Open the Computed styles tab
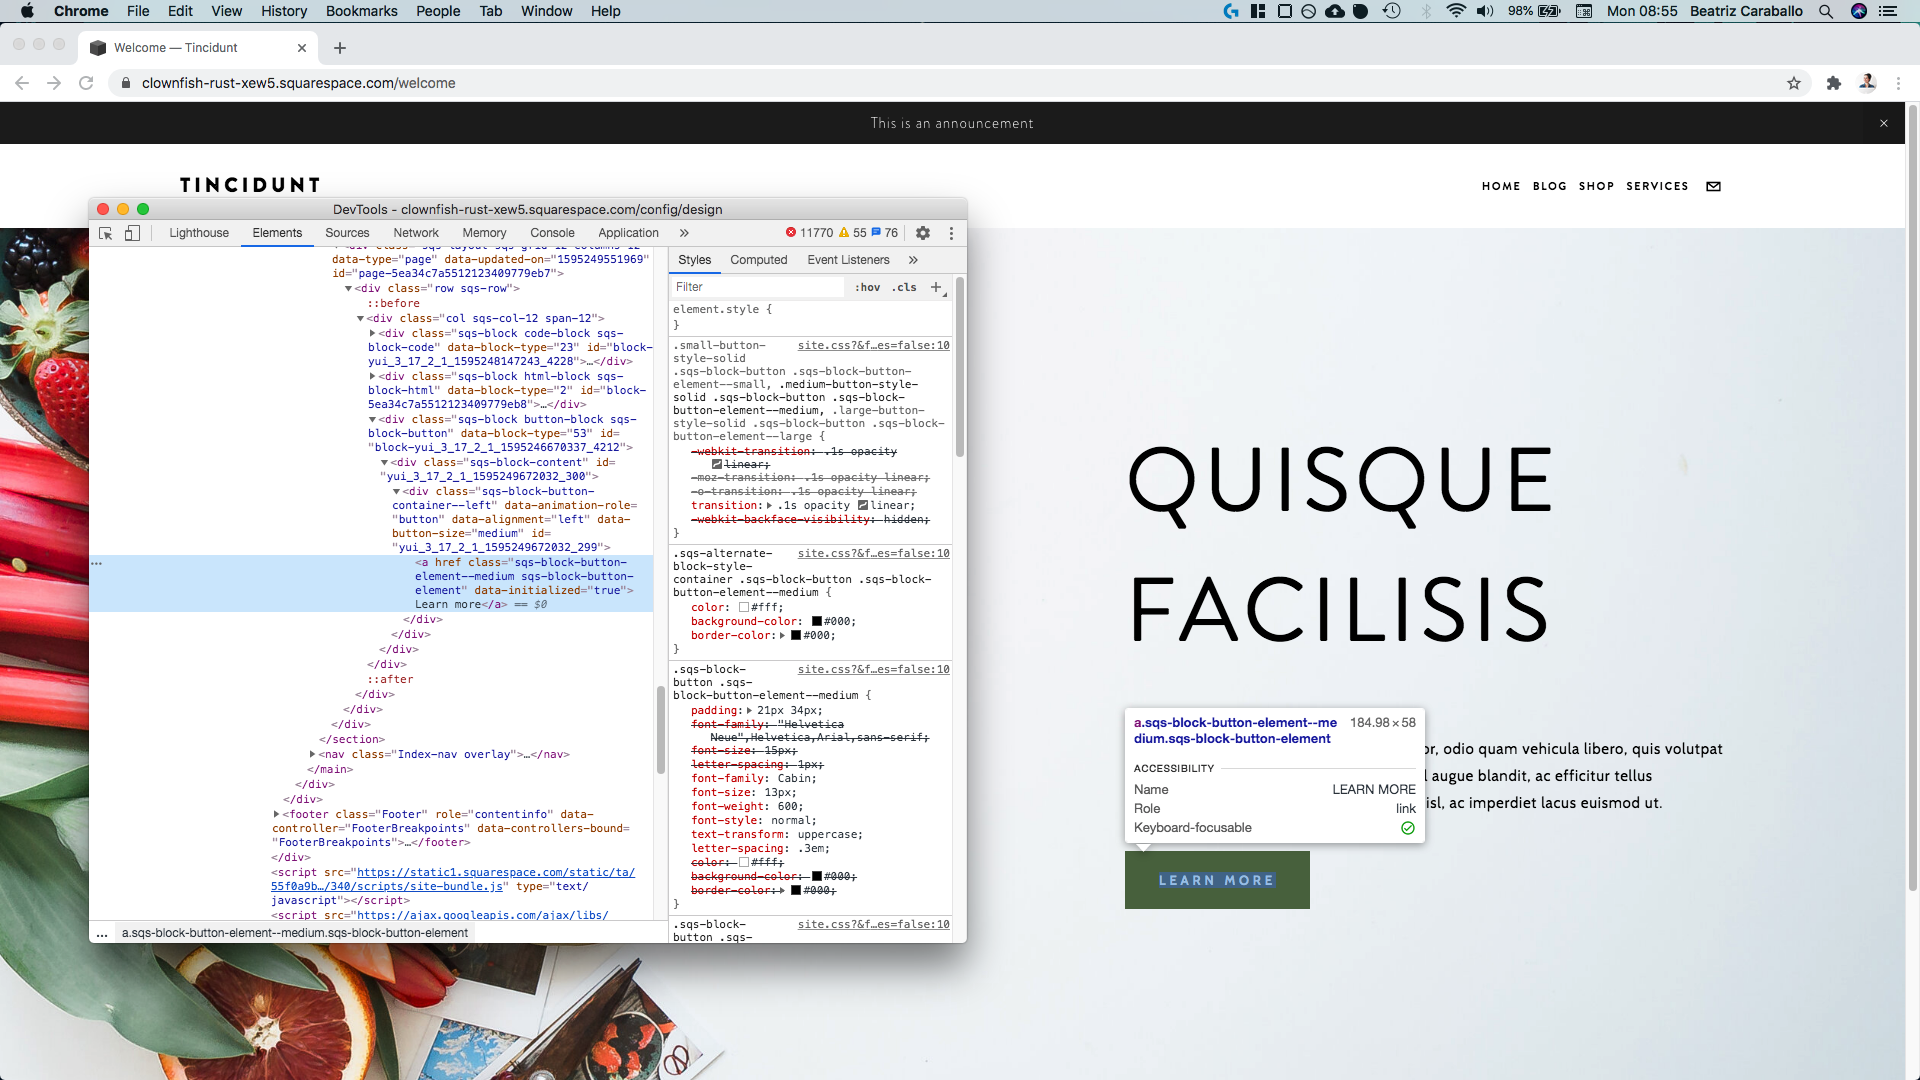Screen dimensions: 1920x1080 (x=758, y=260)
